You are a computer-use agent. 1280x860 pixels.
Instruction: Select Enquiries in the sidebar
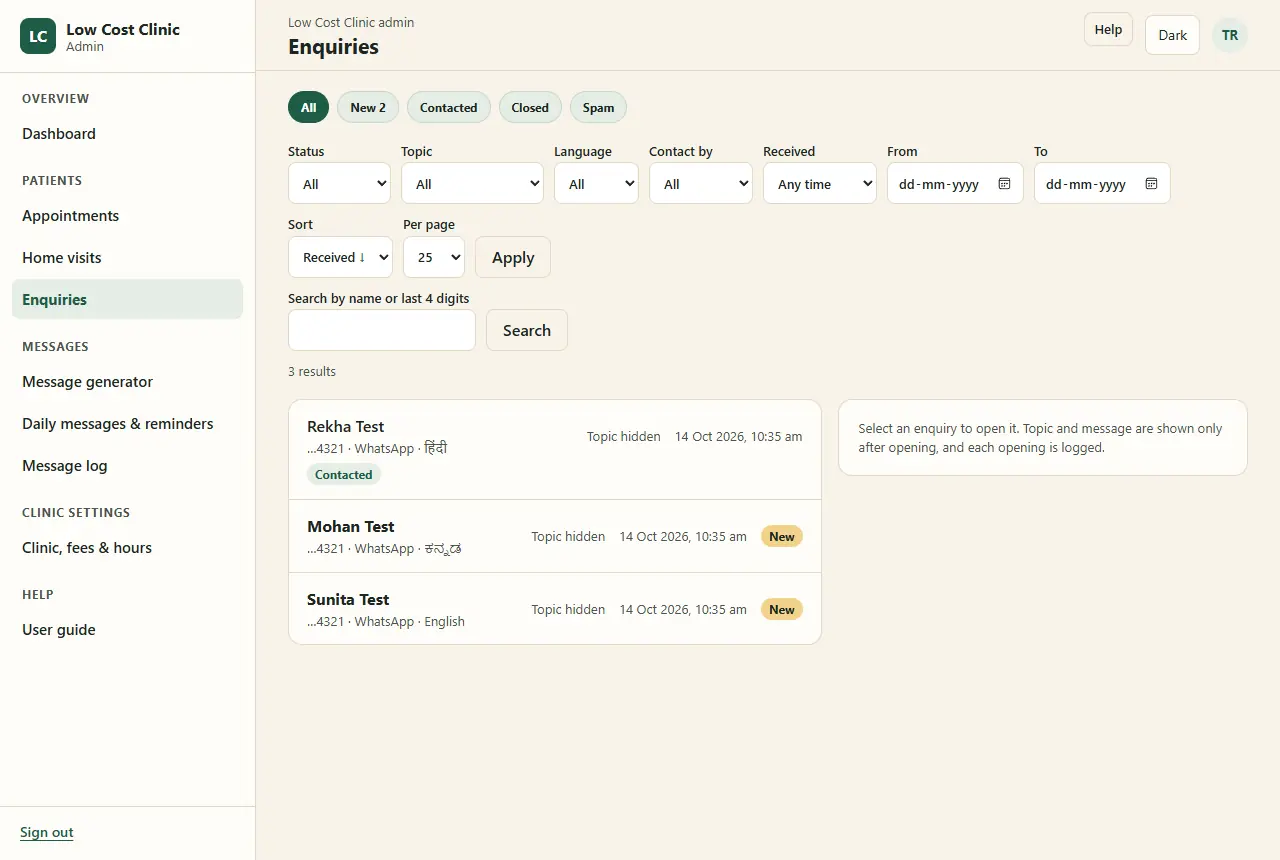tap(127, 299)
